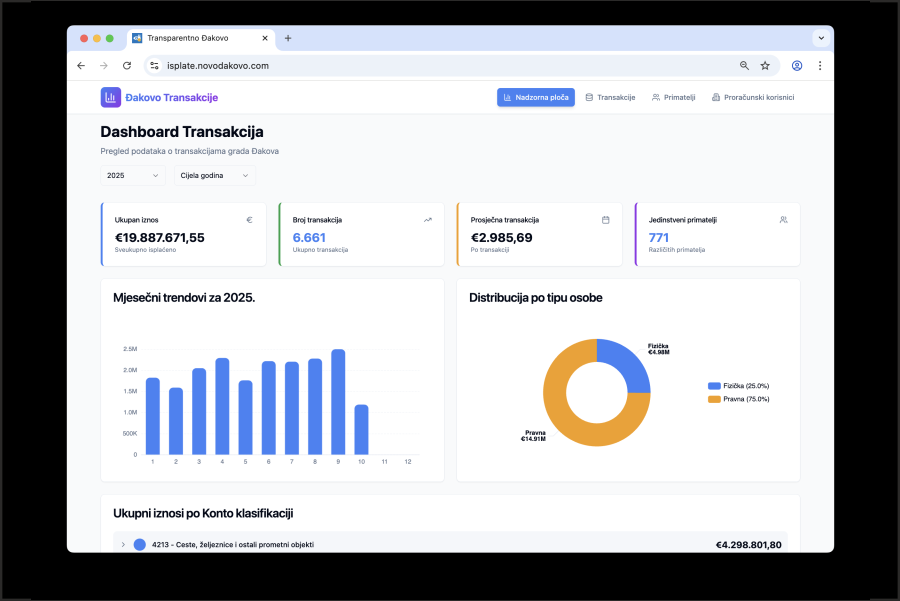
Task: Click the euro icon in Ukupan iznos card
Action: [250, 219]
